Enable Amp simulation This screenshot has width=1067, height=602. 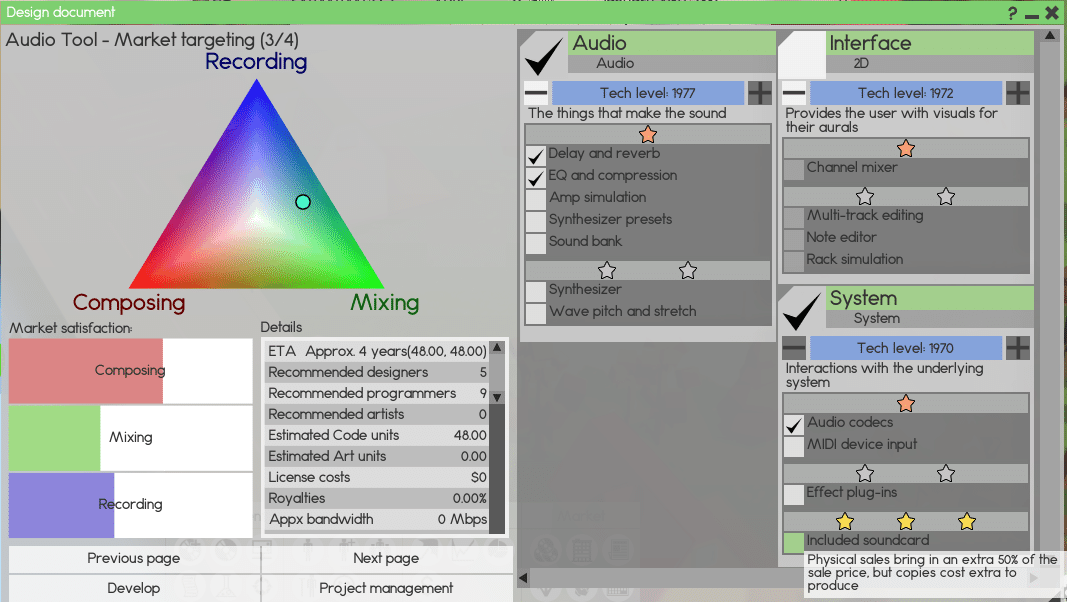(x=536, y=199)
